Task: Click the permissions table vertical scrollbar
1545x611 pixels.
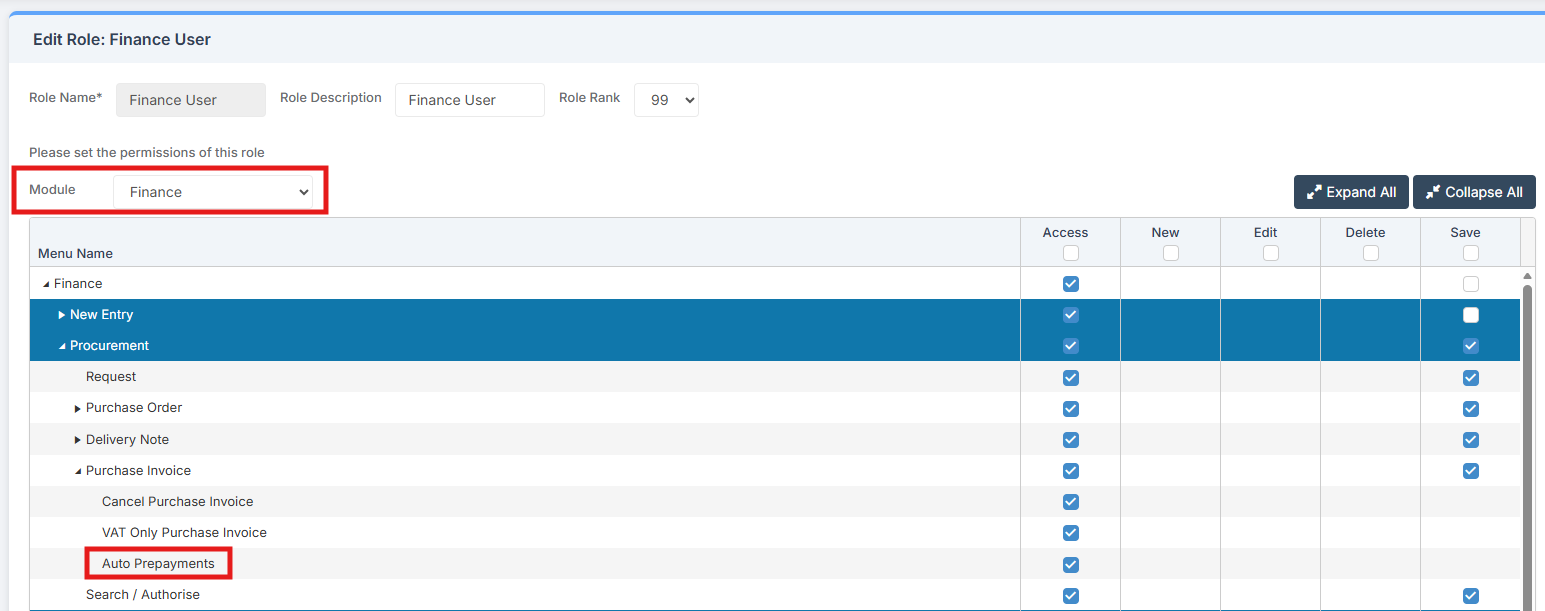Action: coord(1526,440)
